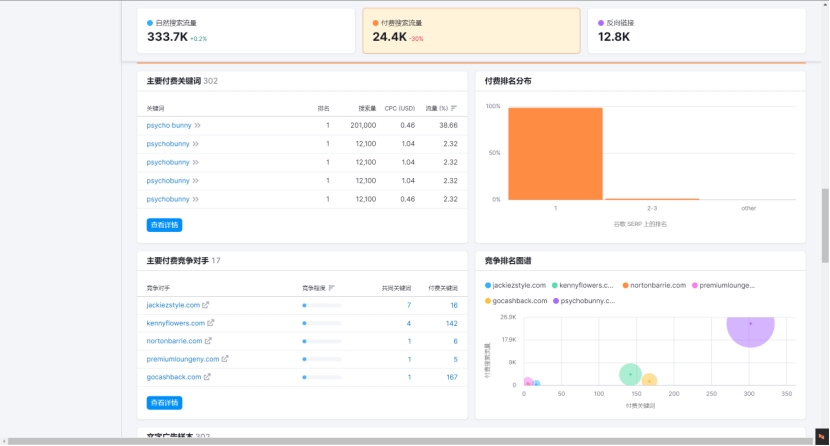This screenshot has width=830, height=446.
Task: Click the Semrush chat icon in bottom-right corner
Action: tap(821, 436)
